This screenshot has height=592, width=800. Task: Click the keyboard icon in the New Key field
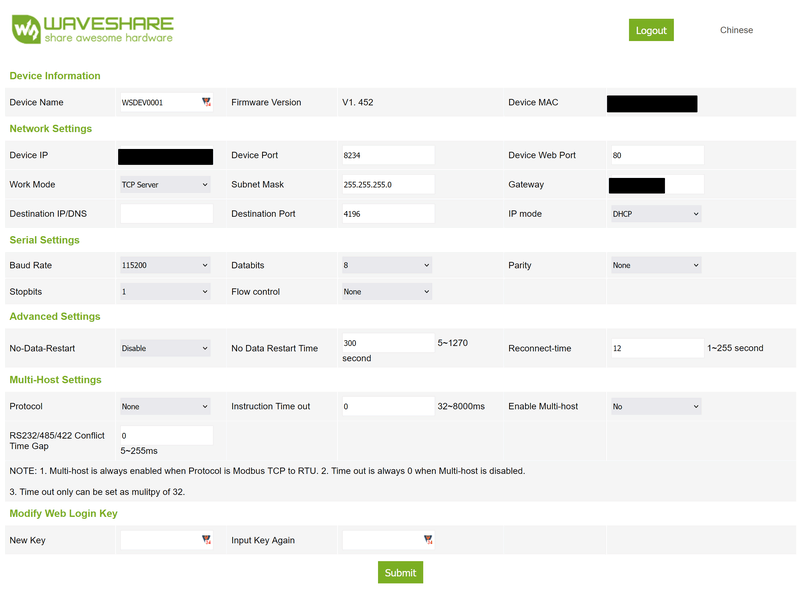pyautogui.click(x=207, y=540)
